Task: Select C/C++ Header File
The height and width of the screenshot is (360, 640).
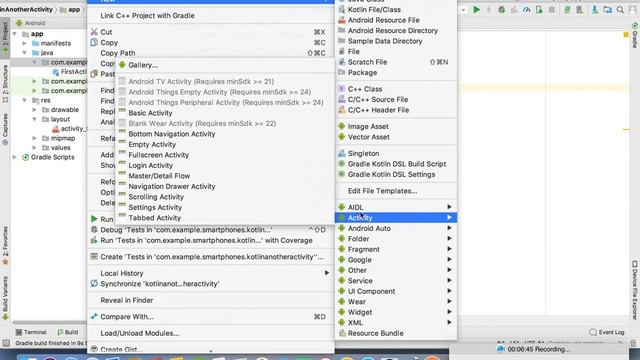Action: click(378, 110)
